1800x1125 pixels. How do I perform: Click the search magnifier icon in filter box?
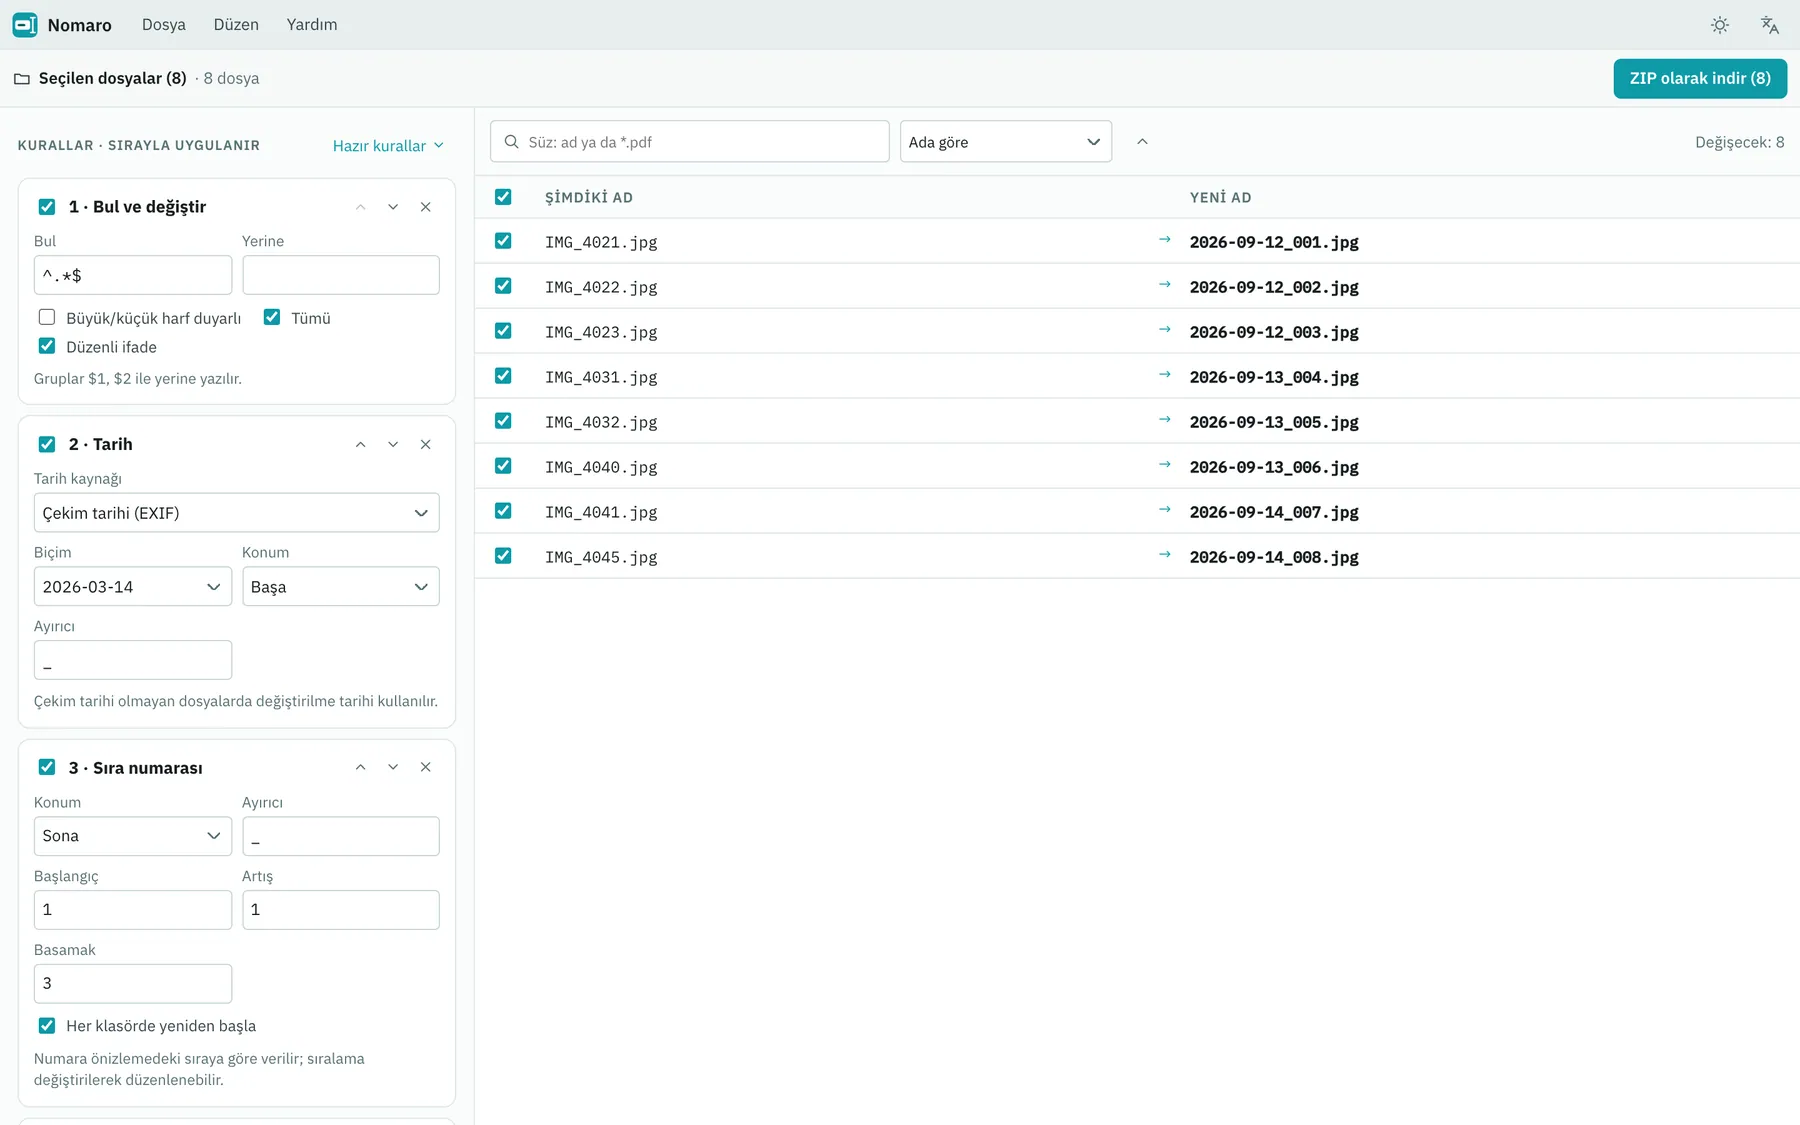pos(511,142)
